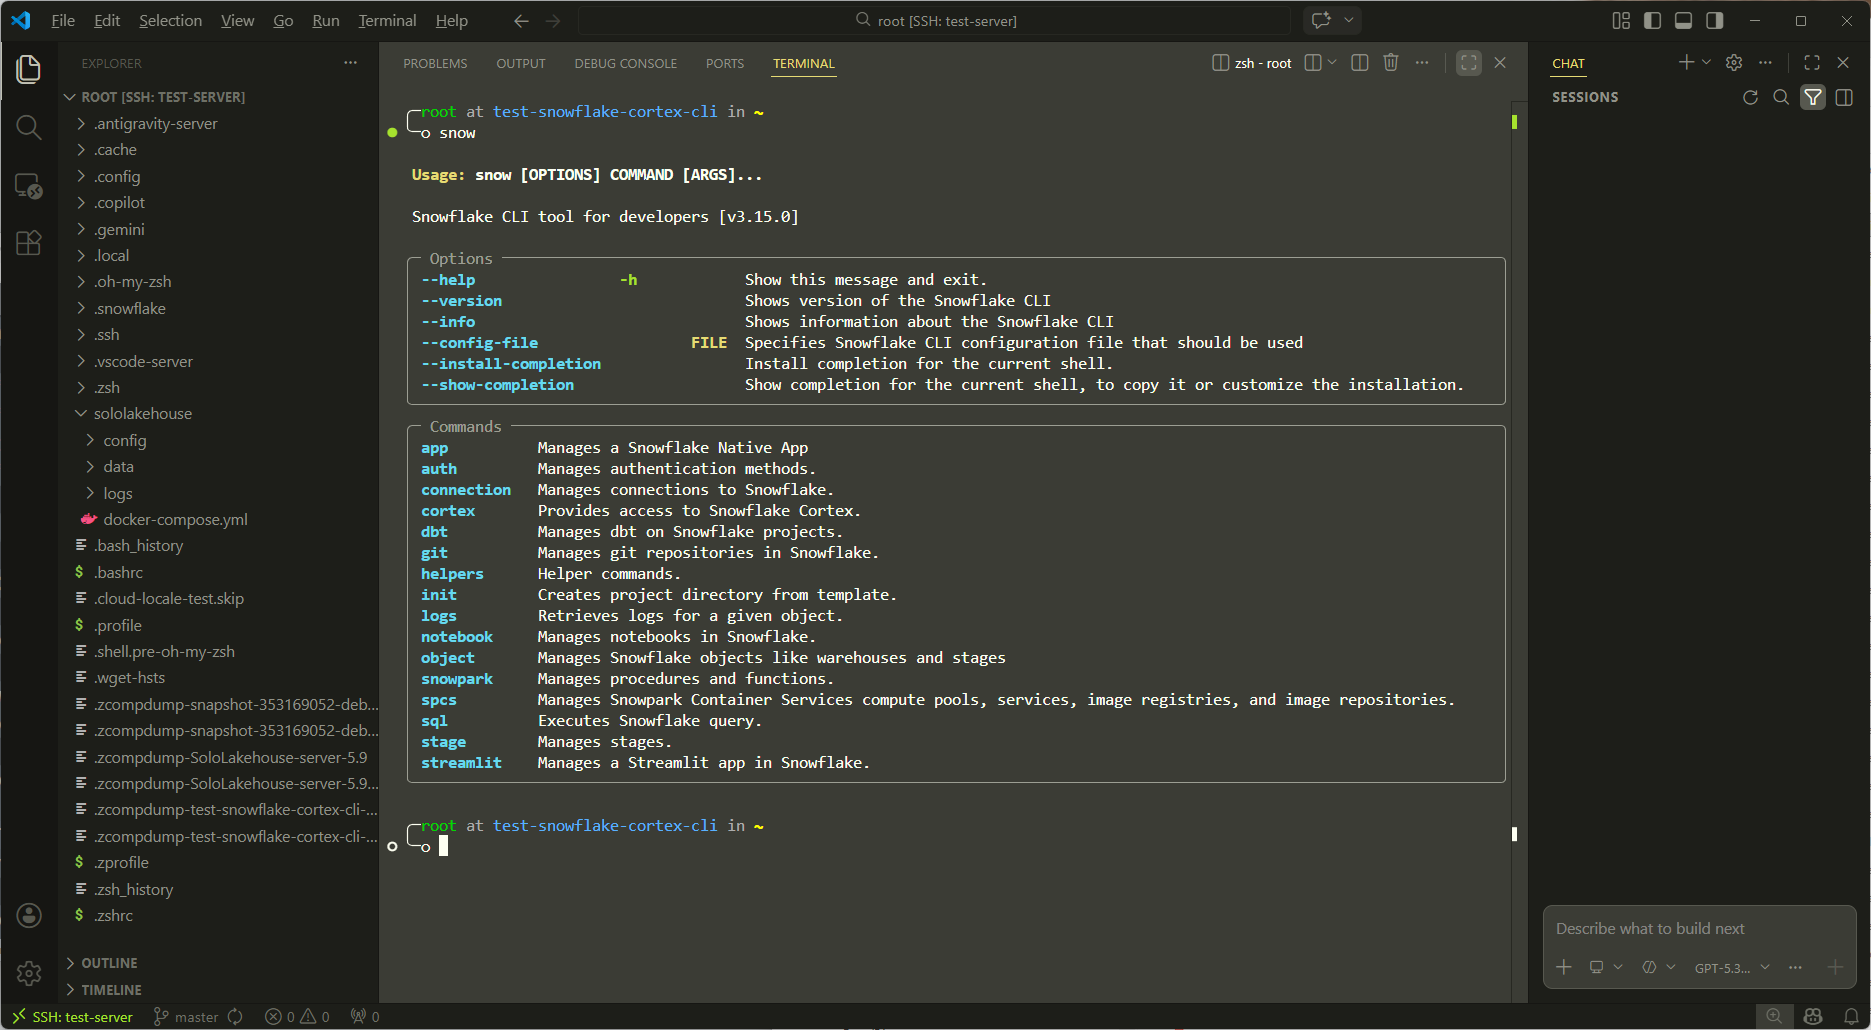This screenshot has height=1030, width=1871.
Task: Start a new chat with the plus icon
Action: click(1685, 62)
